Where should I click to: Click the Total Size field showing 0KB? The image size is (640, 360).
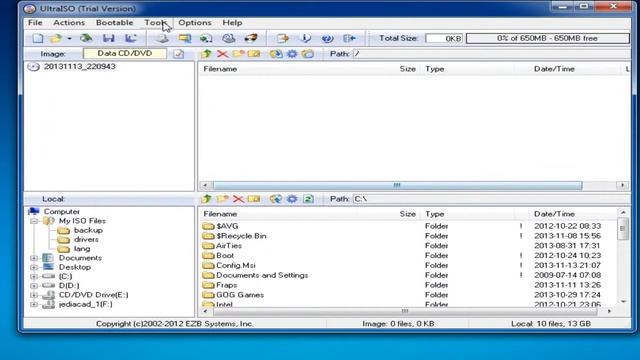[x=444, y=38]
